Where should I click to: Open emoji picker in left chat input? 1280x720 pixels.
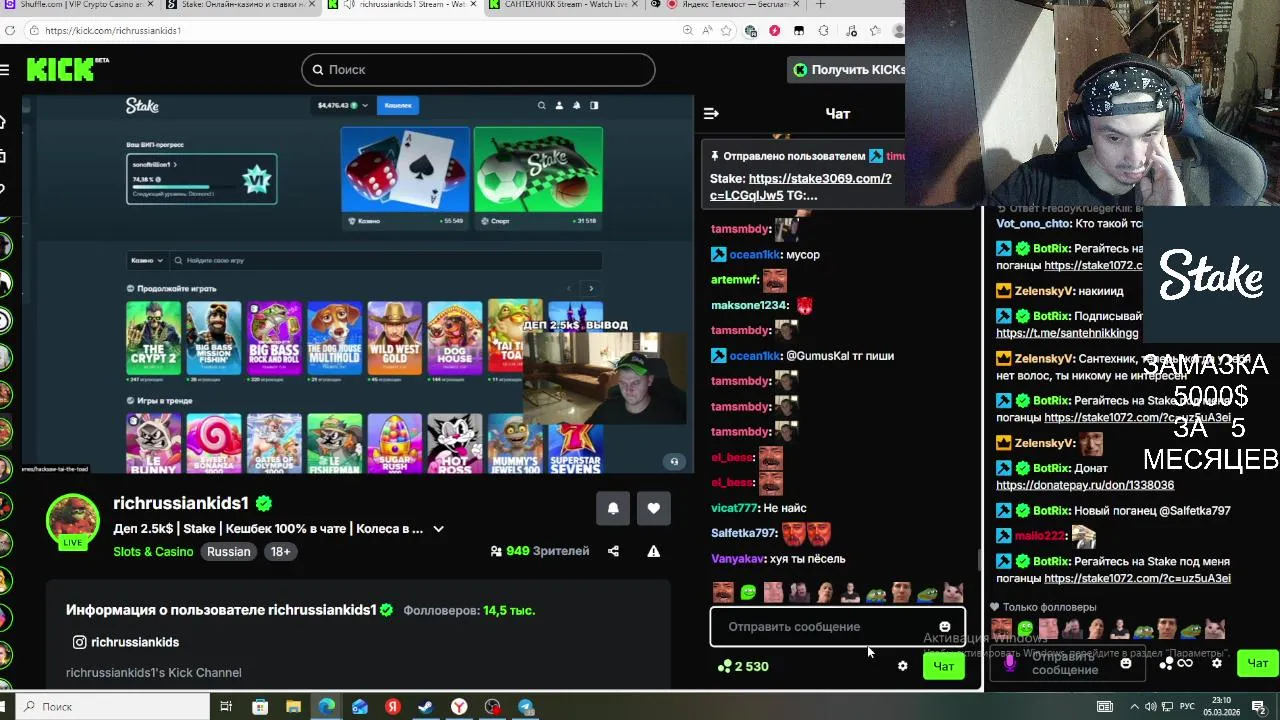pyautogui.click(x=944, y=627)
